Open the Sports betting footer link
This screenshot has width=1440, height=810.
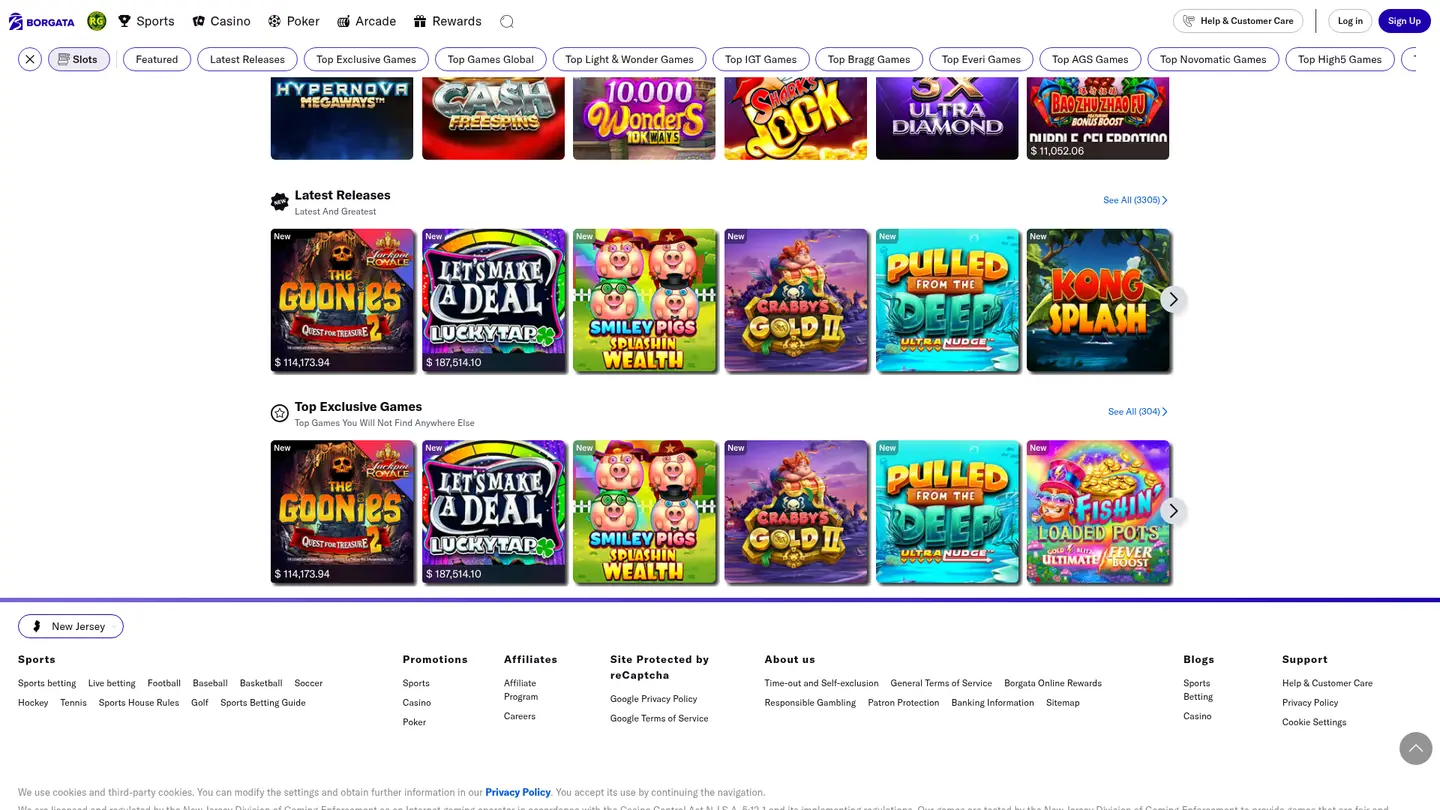(x=47, y=683)
